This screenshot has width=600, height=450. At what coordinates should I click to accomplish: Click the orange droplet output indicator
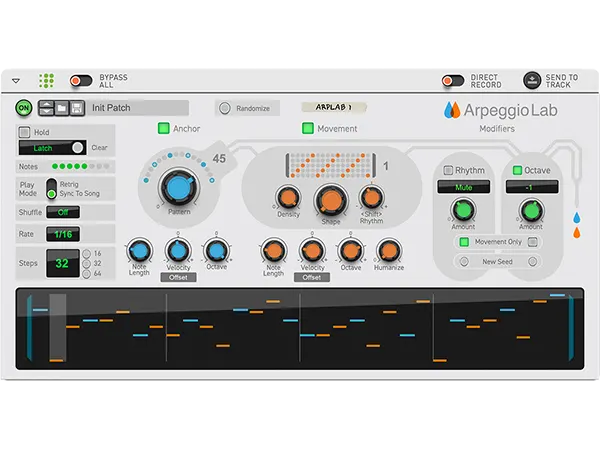[x=577, y=233]
